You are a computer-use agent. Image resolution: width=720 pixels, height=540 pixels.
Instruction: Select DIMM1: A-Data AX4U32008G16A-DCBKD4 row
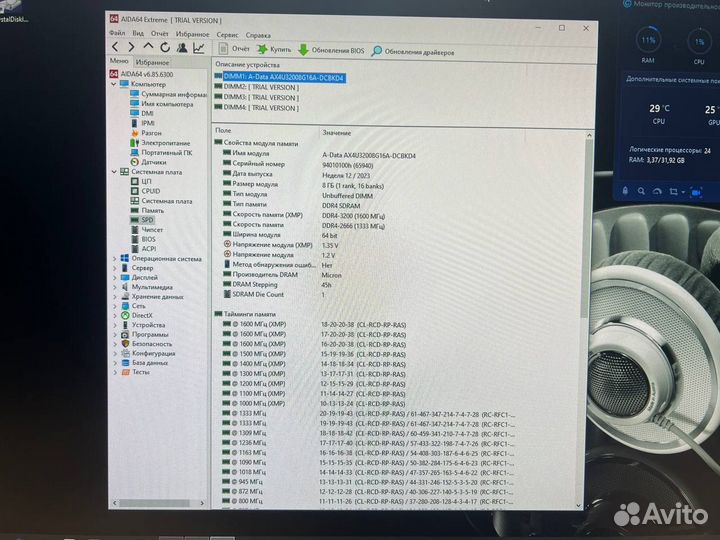[280, 77]
